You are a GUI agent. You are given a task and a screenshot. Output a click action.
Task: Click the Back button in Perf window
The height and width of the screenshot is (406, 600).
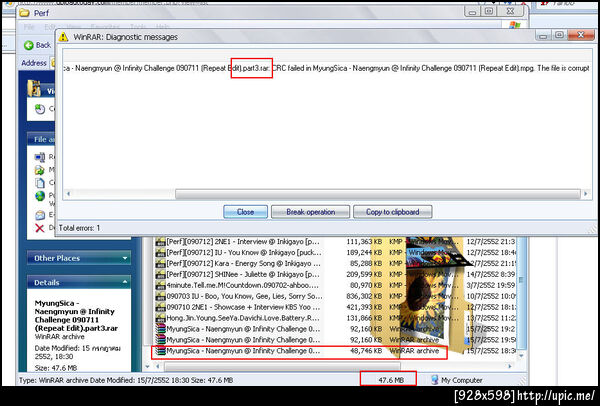38,45
